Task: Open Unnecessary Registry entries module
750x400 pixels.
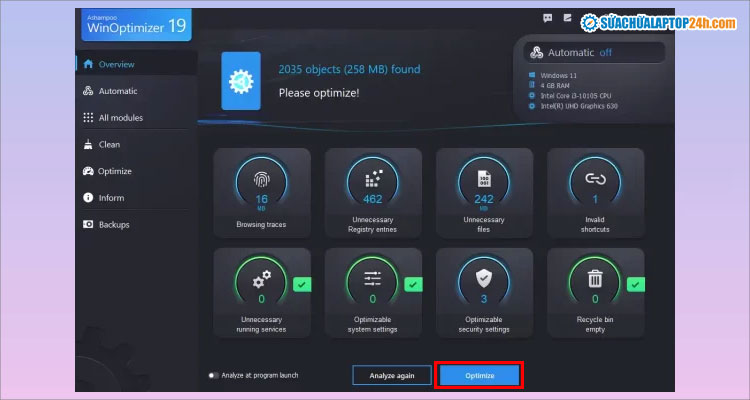Action: [373, 178]
